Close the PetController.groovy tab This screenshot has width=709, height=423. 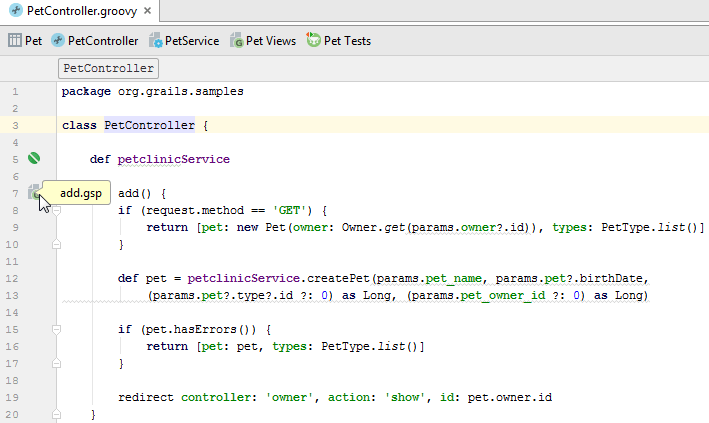point(147,13)
